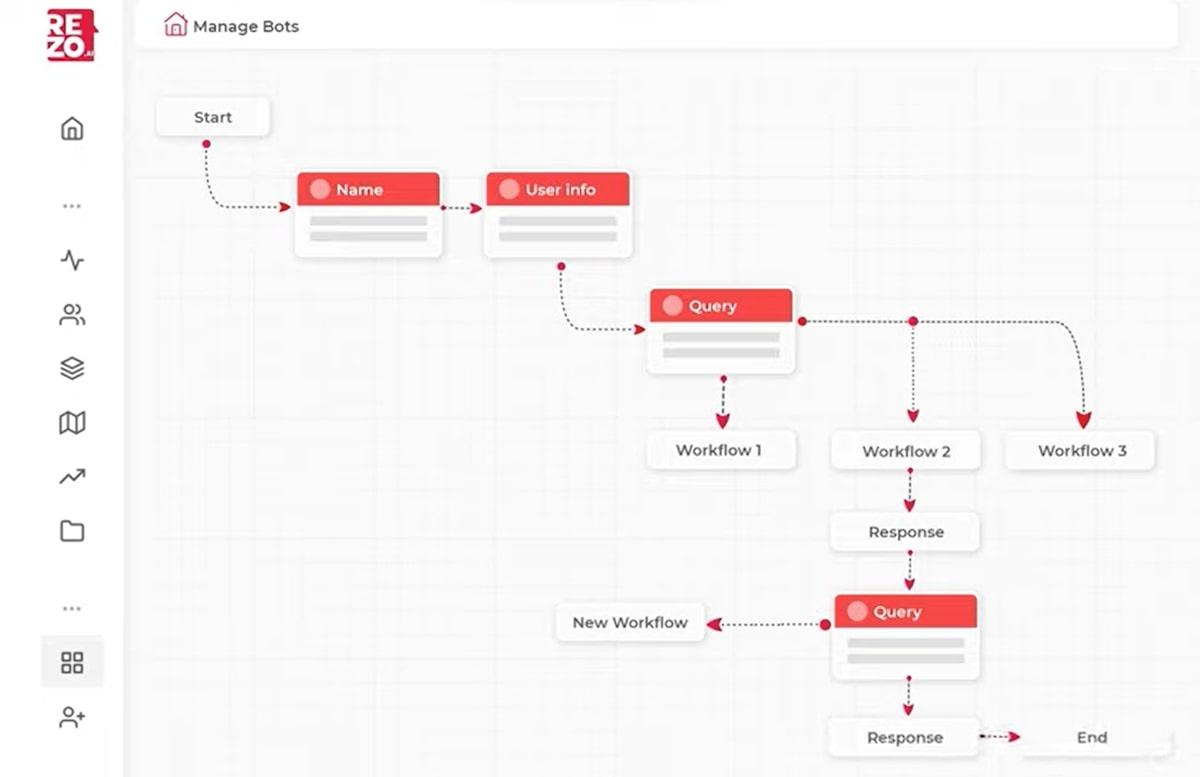Select the grid dashboard icon in sidebar
The width and height of the screenshot is (1200, 777).
[72, 662]
